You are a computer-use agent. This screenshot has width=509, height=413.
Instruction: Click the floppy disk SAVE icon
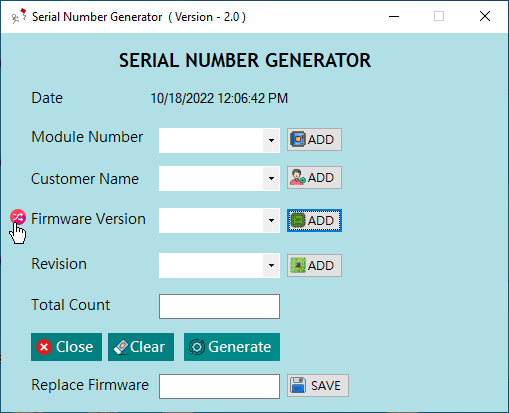click(298, 385)
